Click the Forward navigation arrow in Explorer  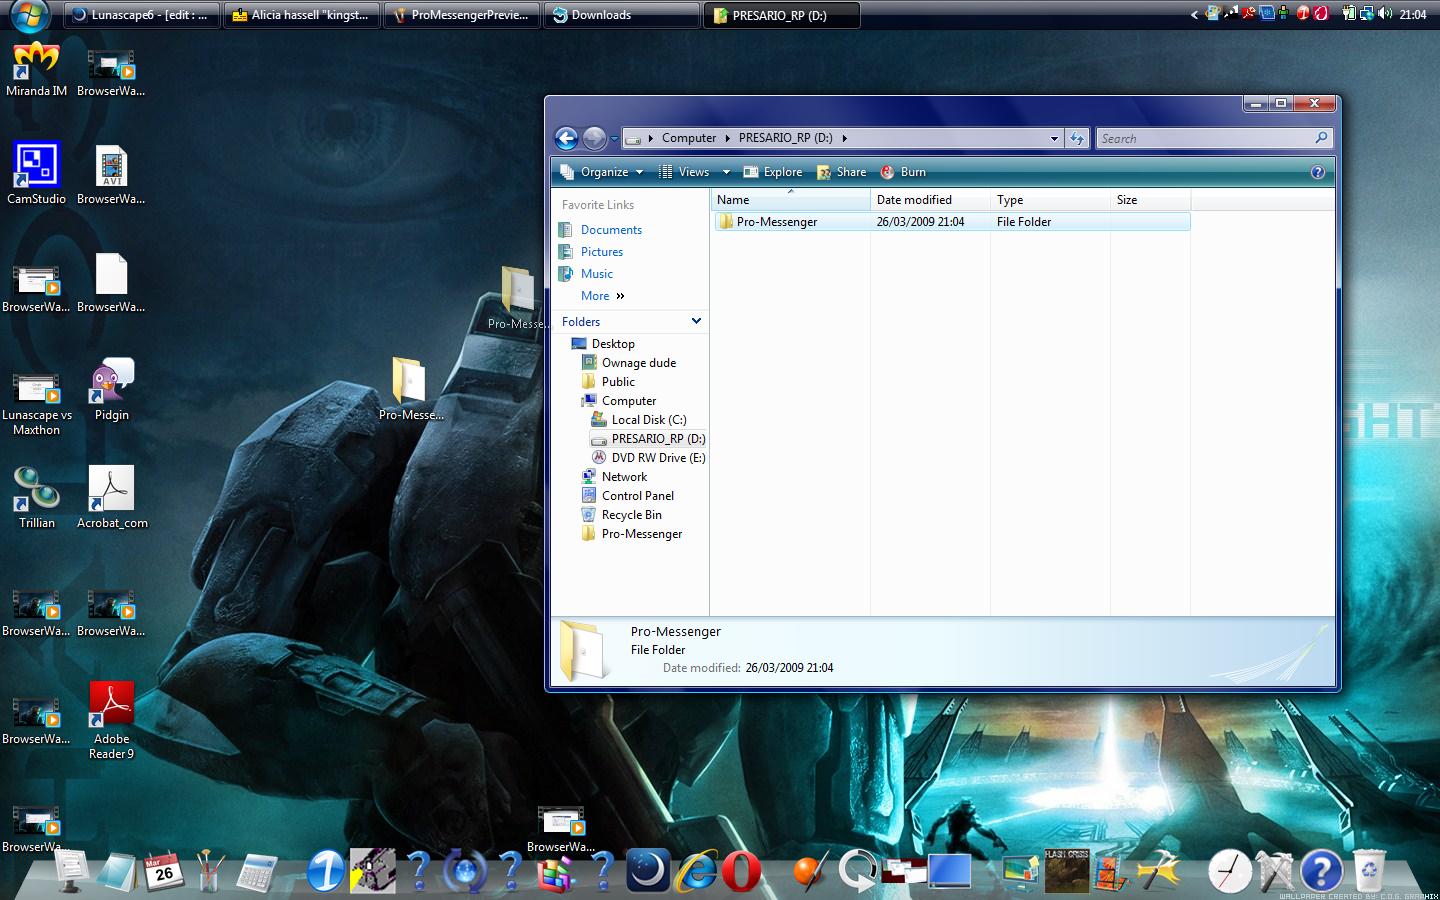594,138
